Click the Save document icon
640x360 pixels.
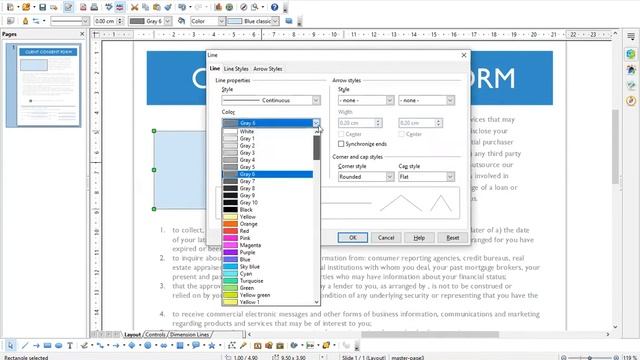tap(42, 7)
